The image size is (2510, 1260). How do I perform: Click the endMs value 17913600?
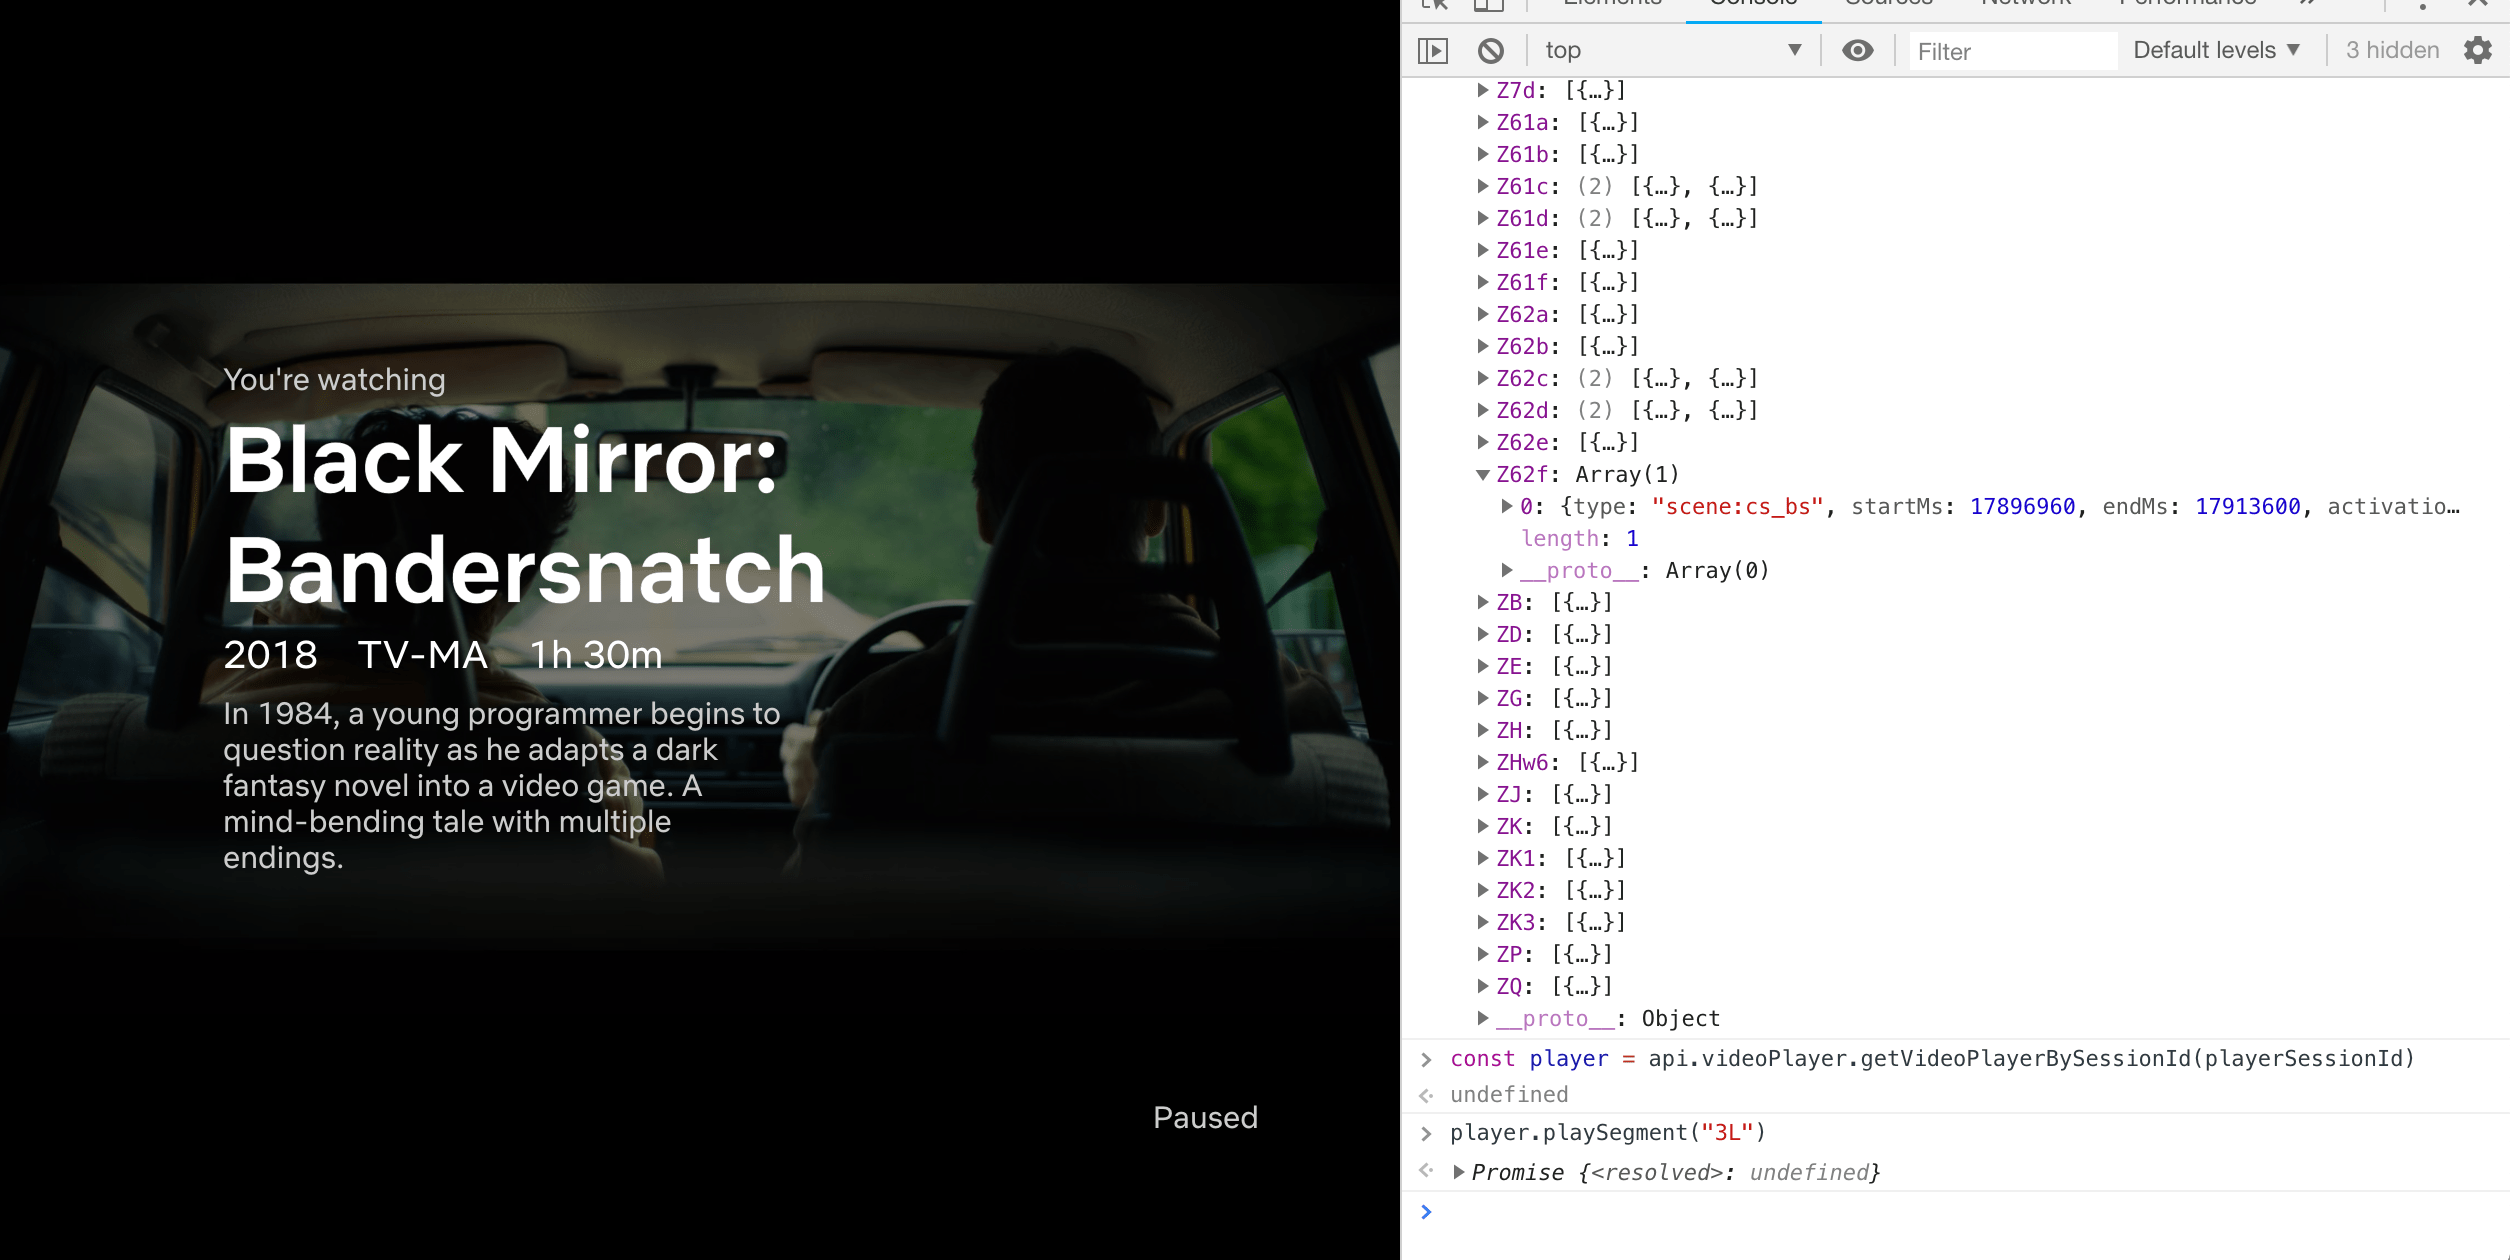click(2247, 506)
